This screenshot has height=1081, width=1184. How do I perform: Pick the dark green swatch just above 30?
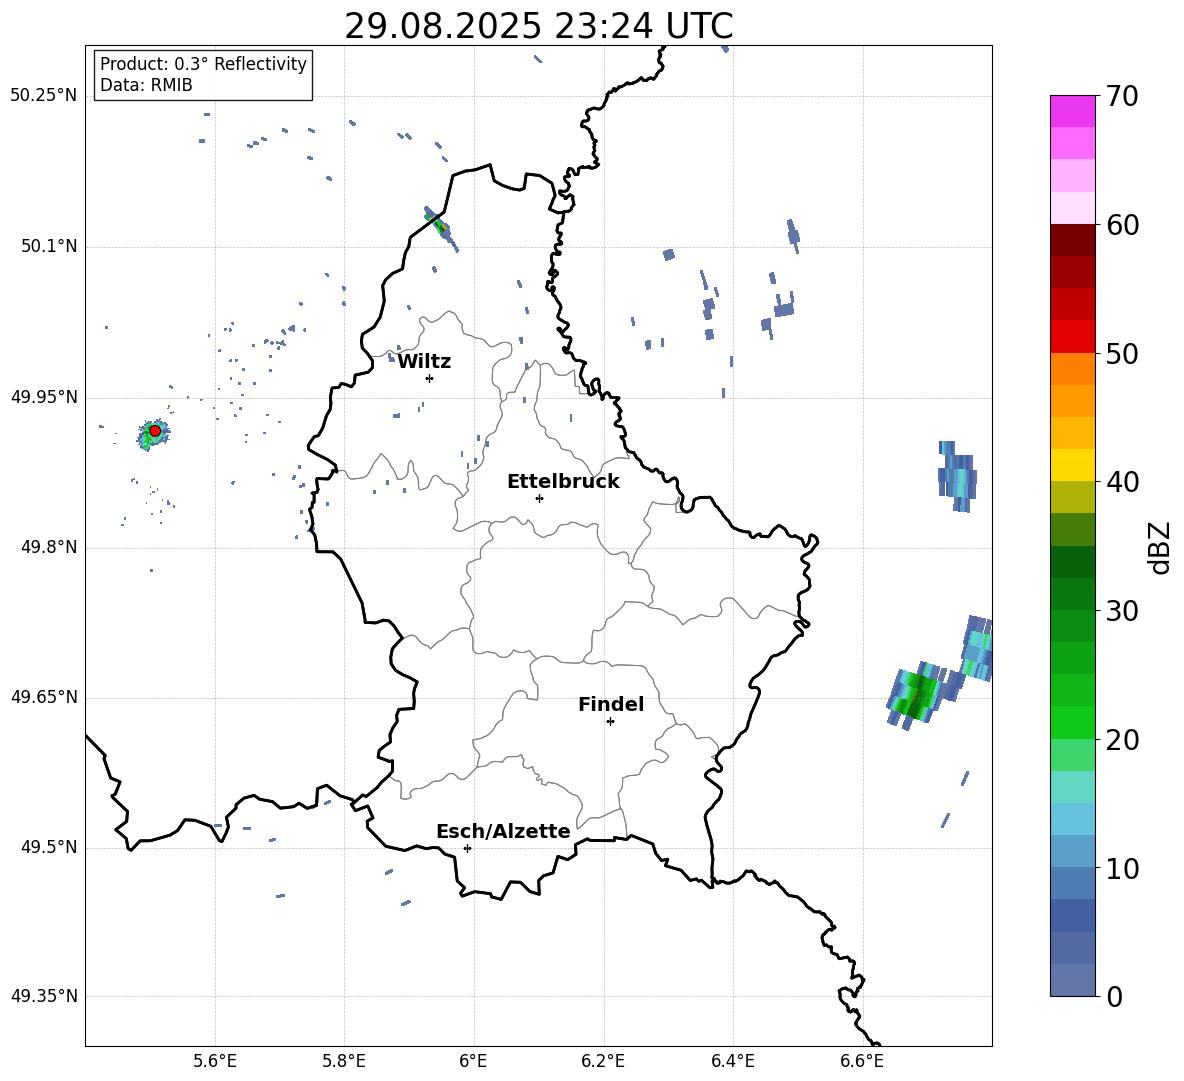click(x=1072, y=593)
